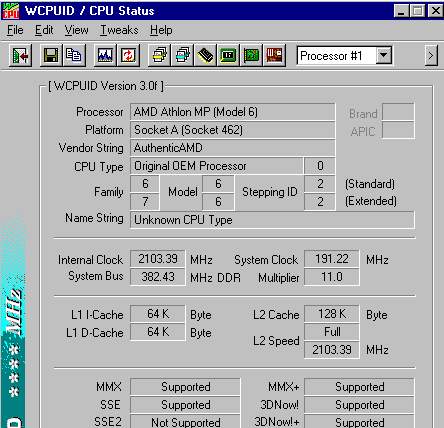Click the empty APIC field
Viewport: 444px width, 428px height.
pyautogui.click(x=398, y=130)
